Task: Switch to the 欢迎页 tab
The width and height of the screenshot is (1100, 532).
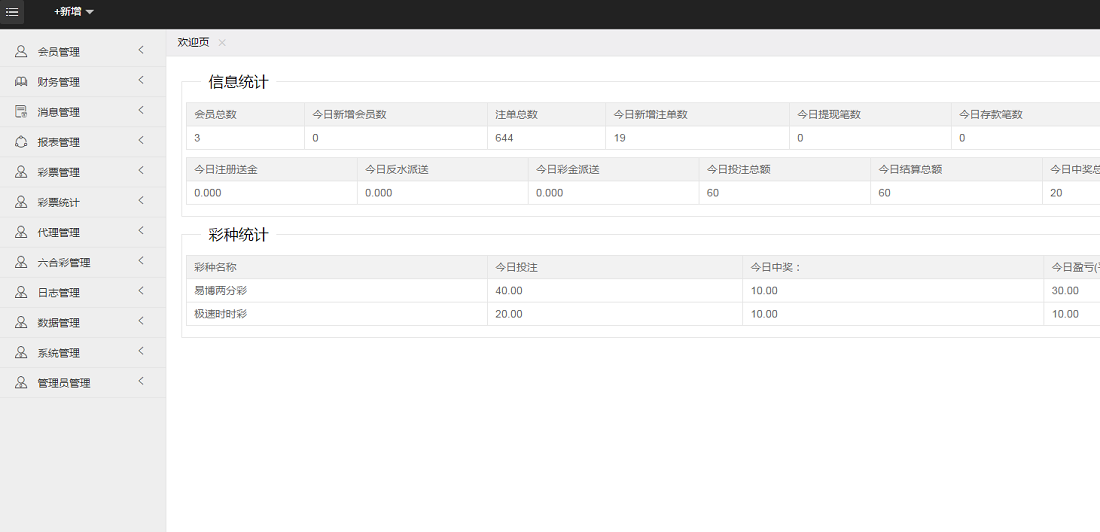Action: coord(193,42)
